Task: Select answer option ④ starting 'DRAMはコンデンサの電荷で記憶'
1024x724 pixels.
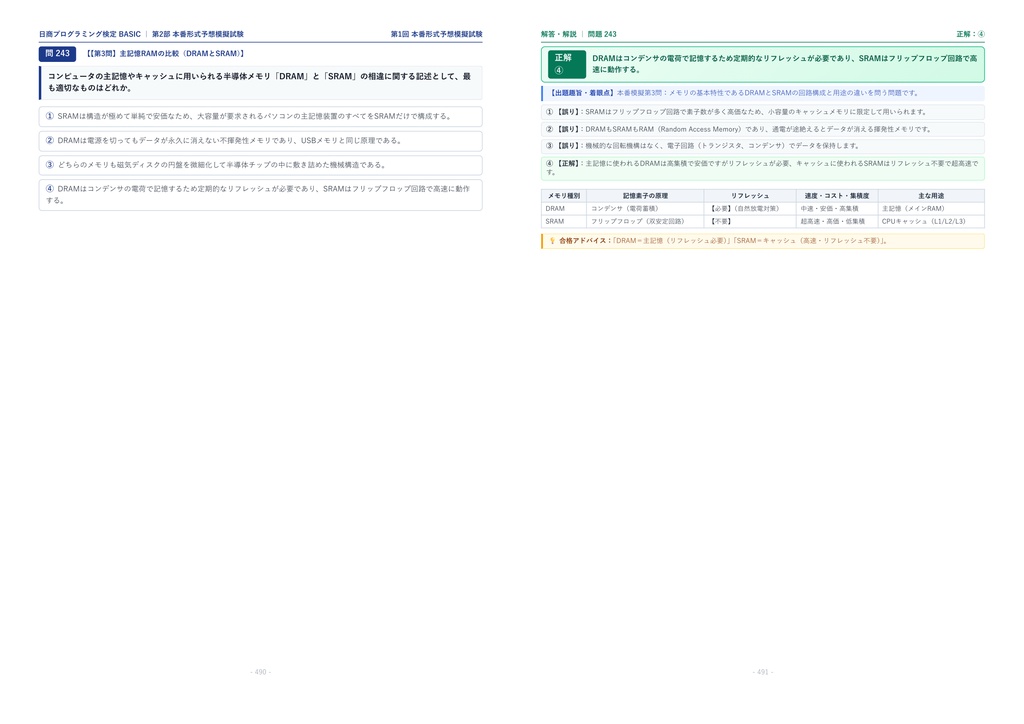Action: 261,195
